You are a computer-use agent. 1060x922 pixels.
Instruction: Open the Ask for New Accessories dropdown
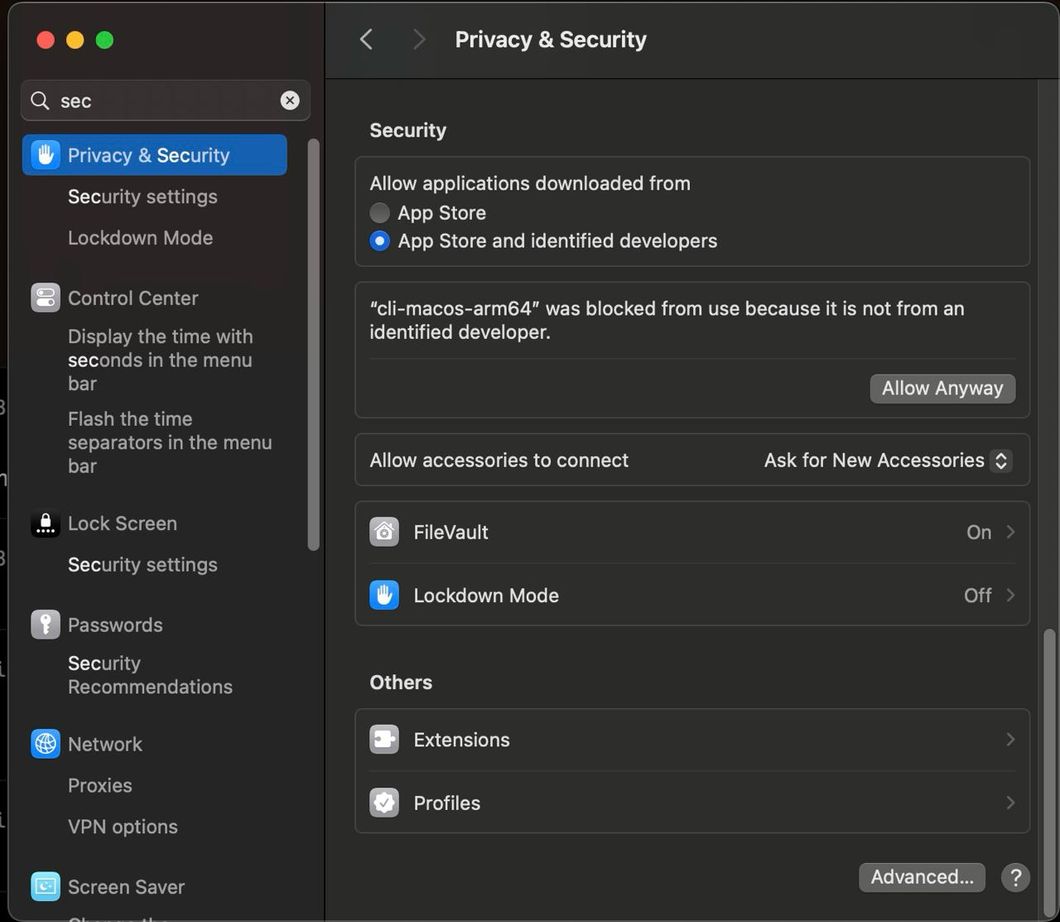888,460
